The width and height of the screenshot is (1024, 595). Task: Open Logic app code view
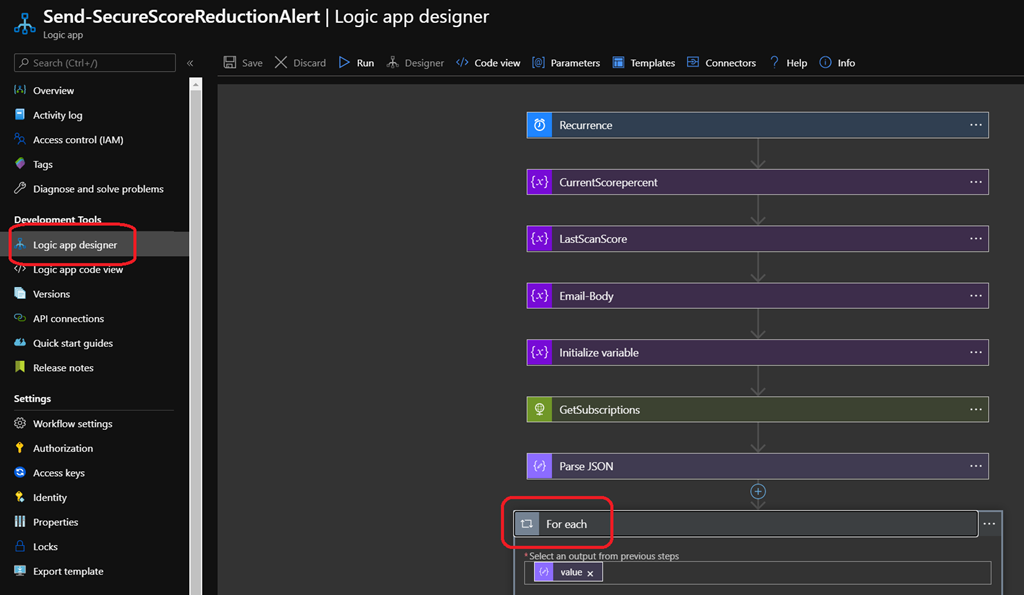[x=78, y=270]
